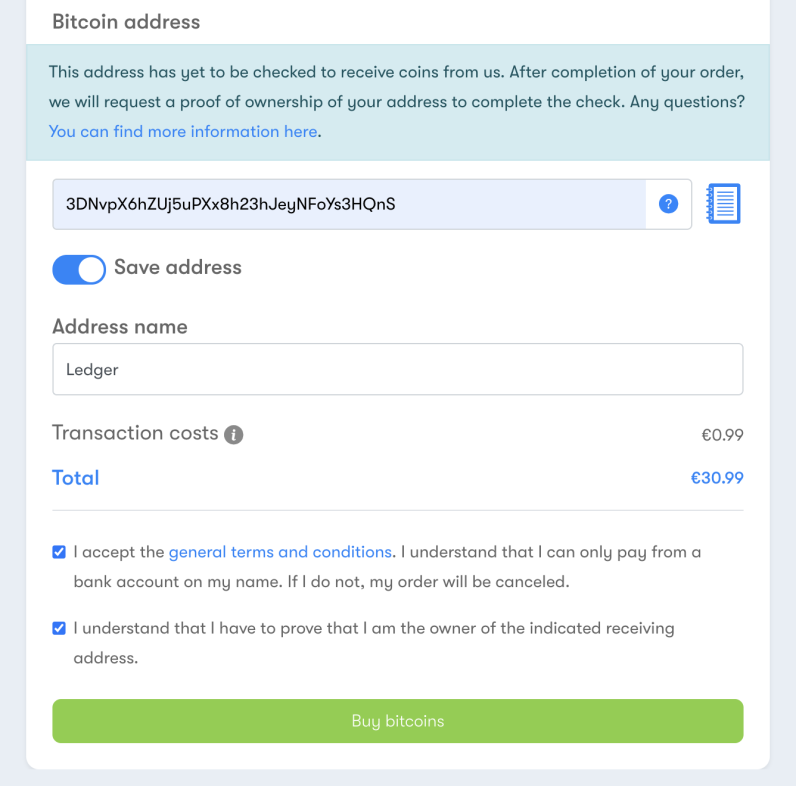Click the 'Transaction costs' label

(x=135, y=433)
